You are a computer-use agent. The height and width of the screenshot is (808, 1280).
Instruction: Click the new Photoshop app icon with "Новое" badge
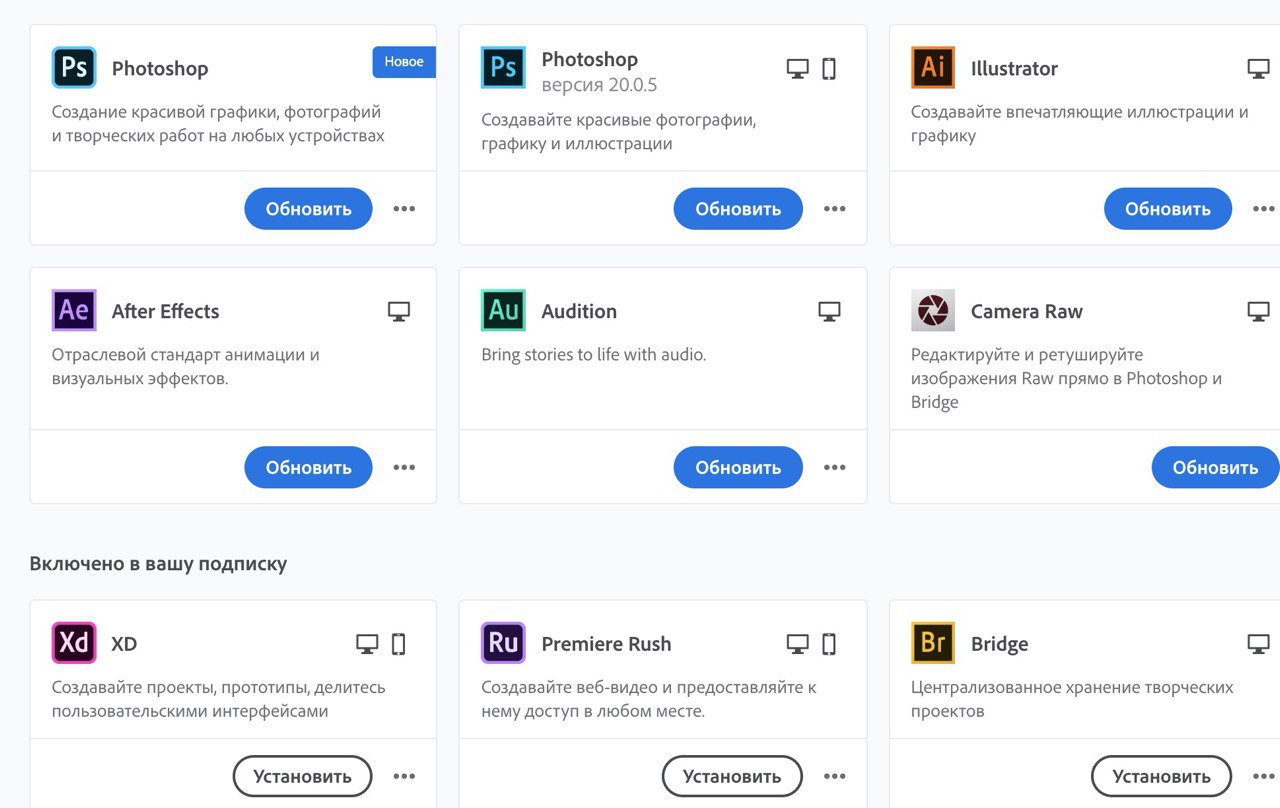pos(74,68)
